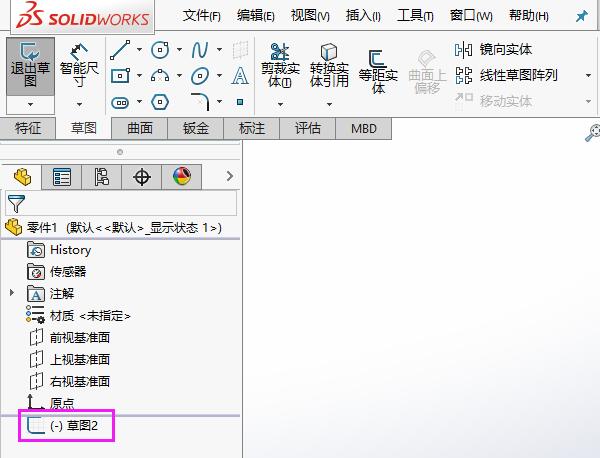The image size is (600, 458).
Task: Click the Trim Entities (剪裁实体) tool
Action: (x=280, y=66)
